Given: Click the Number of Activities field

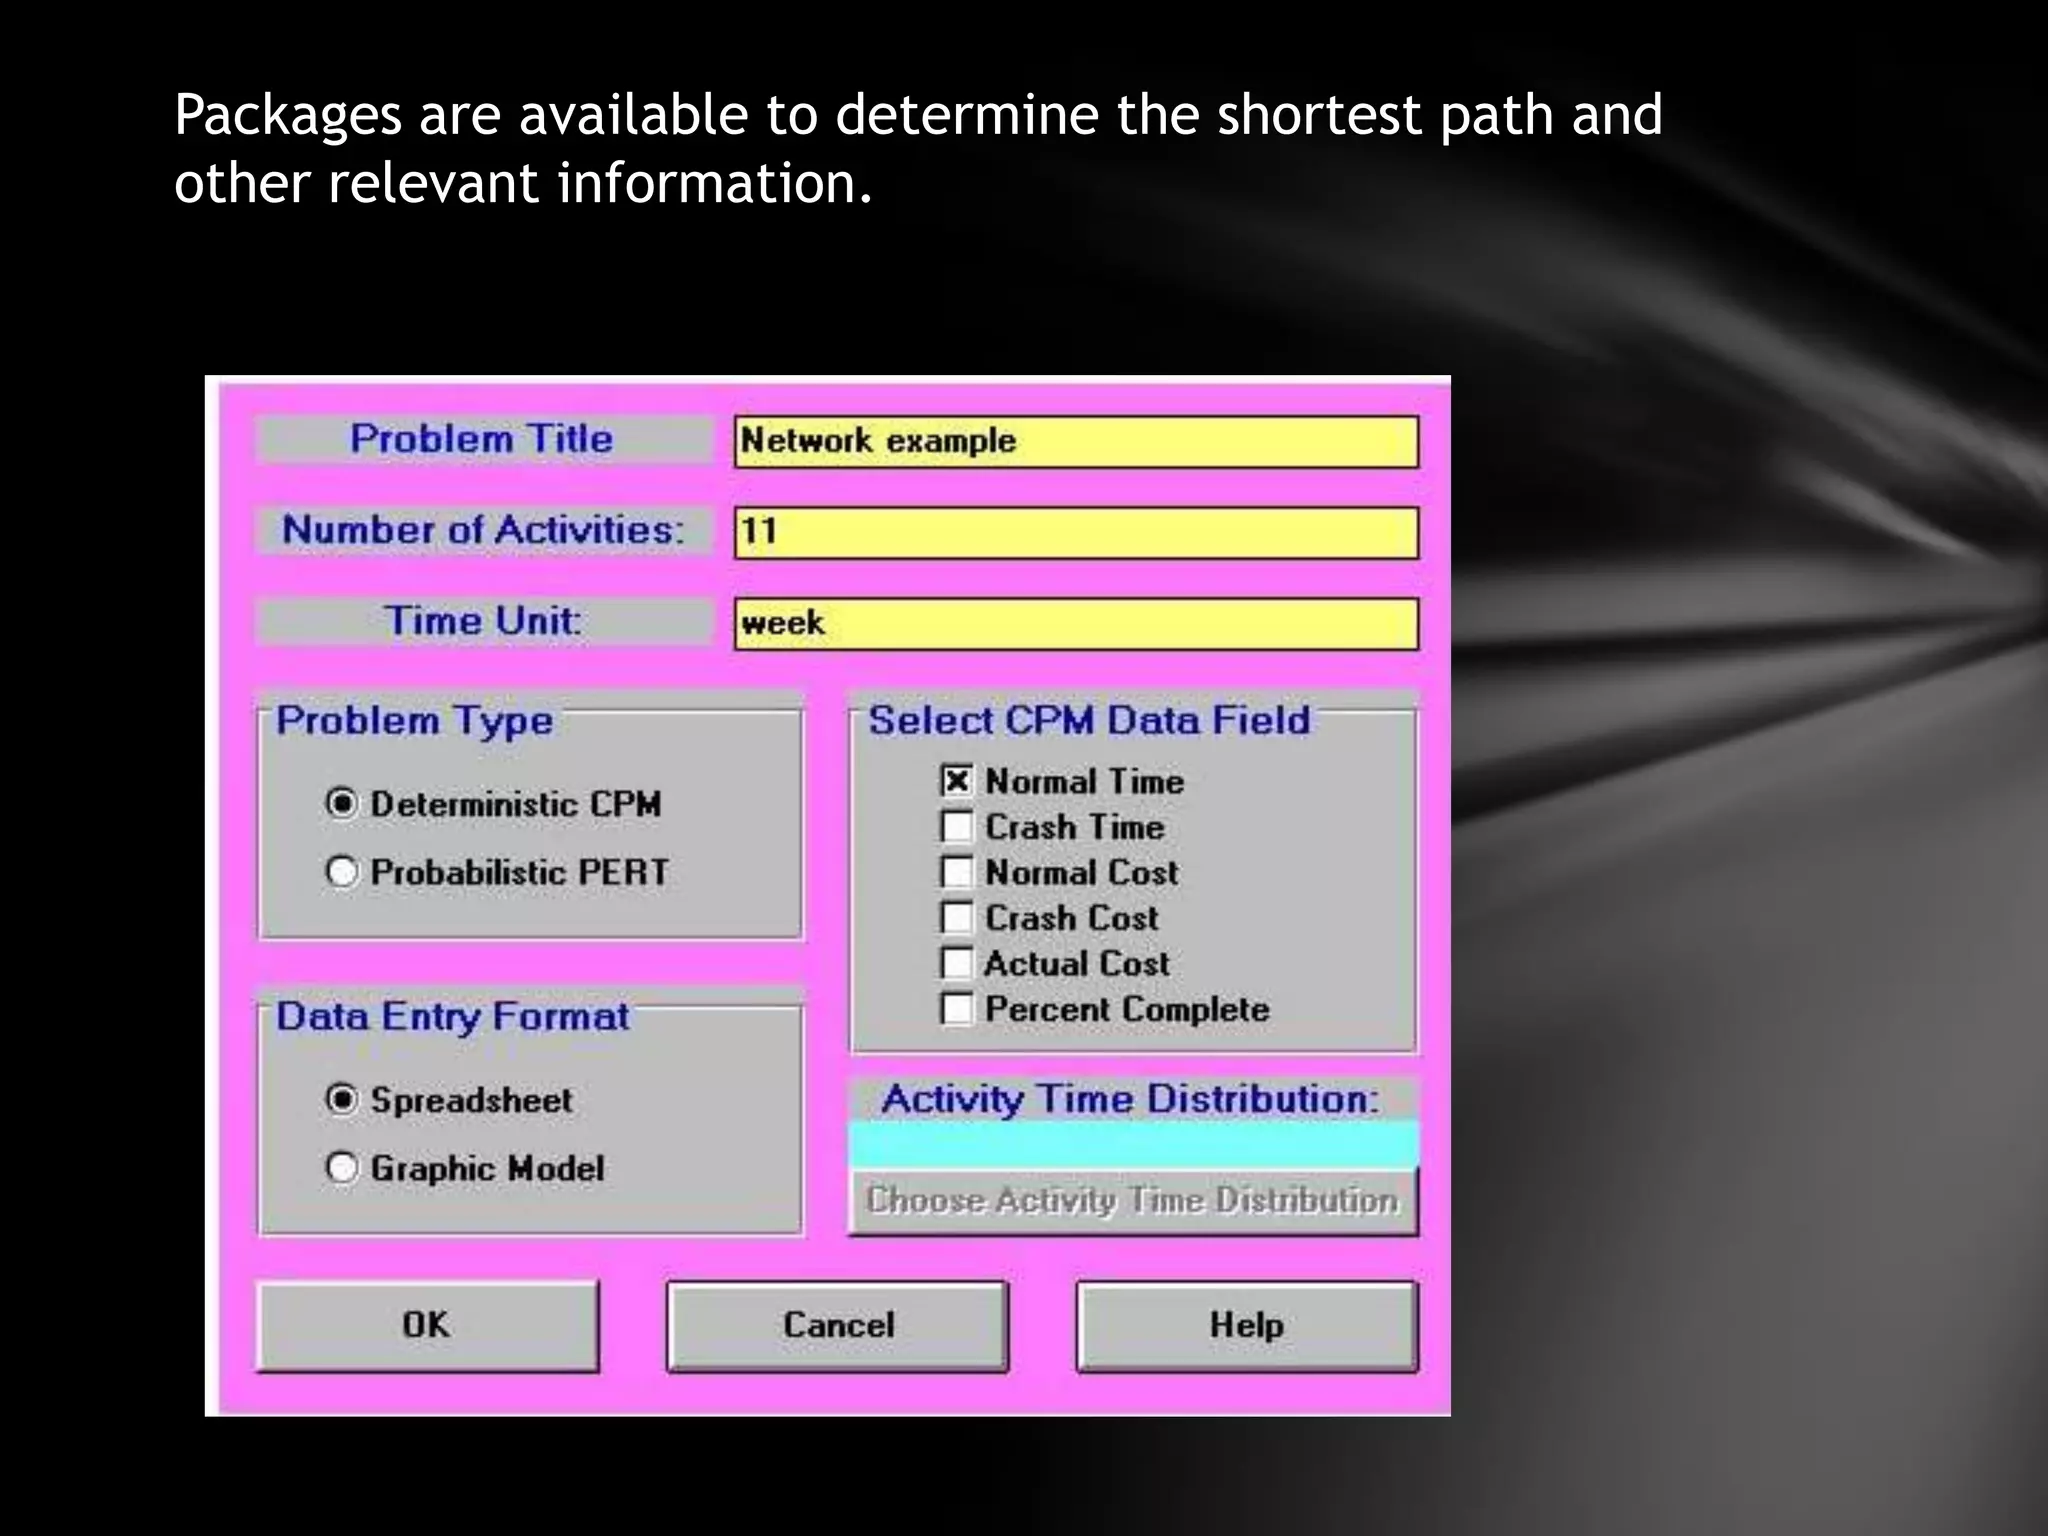Looking at the screenshot, I should pos(1076,532).
